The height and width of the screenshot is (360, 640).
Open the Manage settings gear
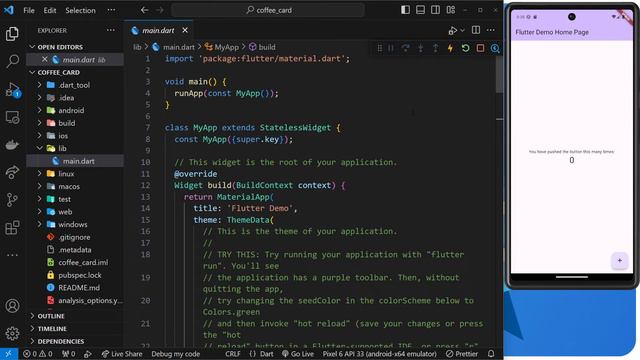point(12,333)
